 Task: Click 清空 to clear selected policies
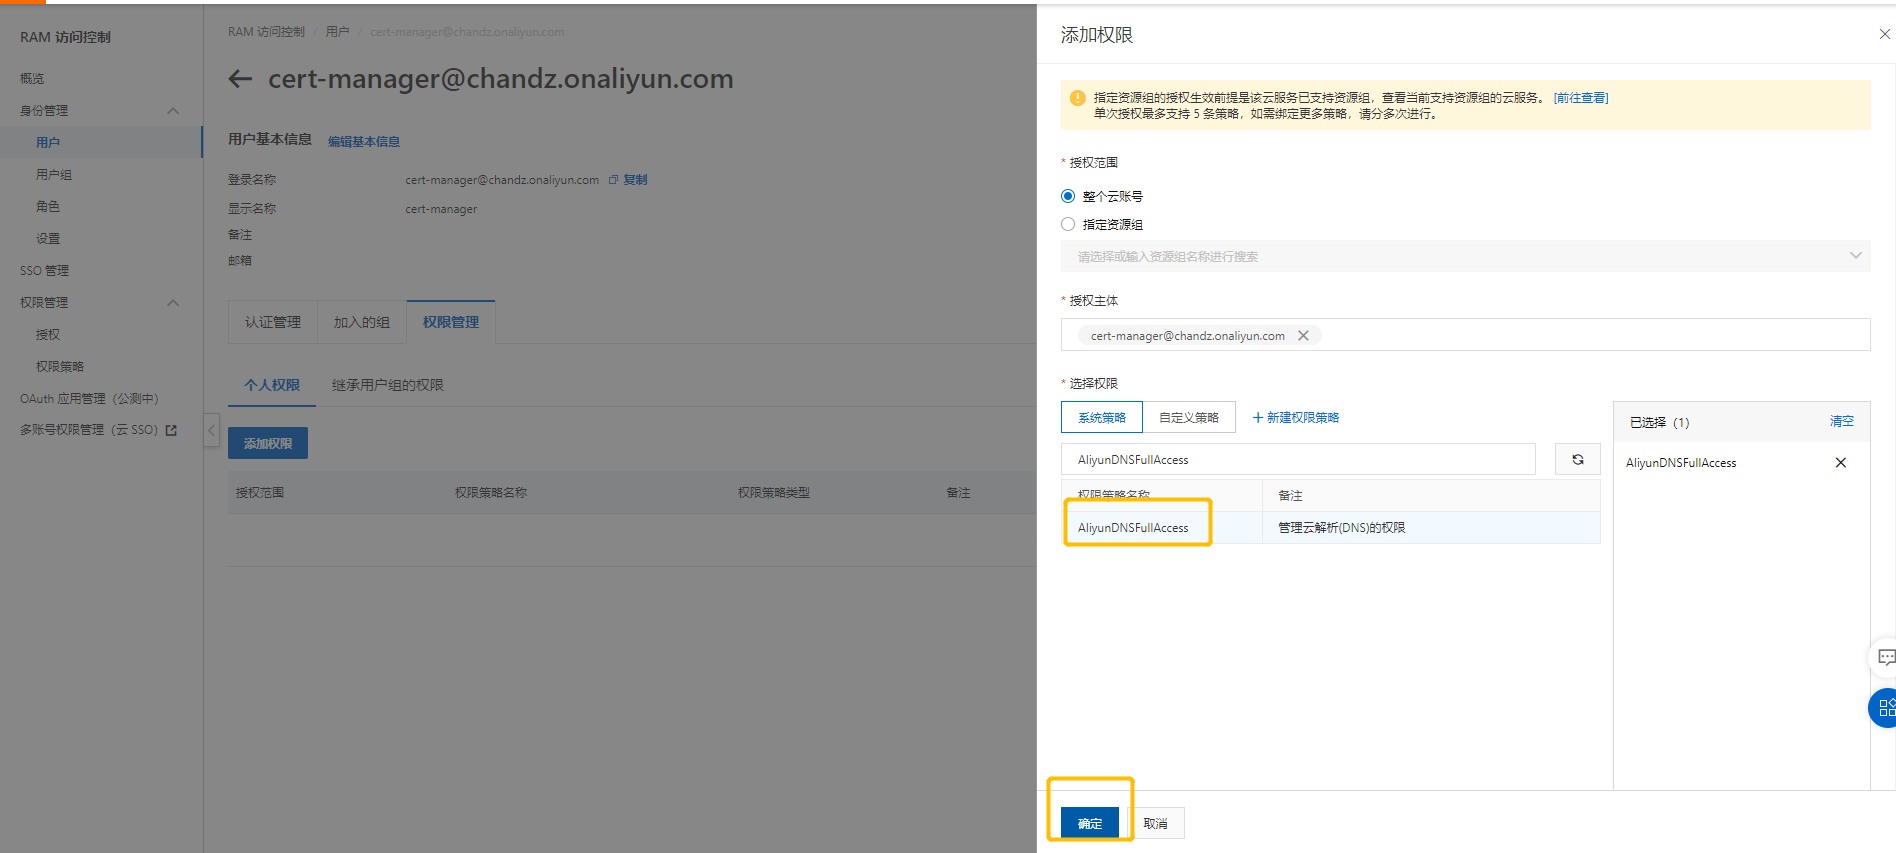1842,421
